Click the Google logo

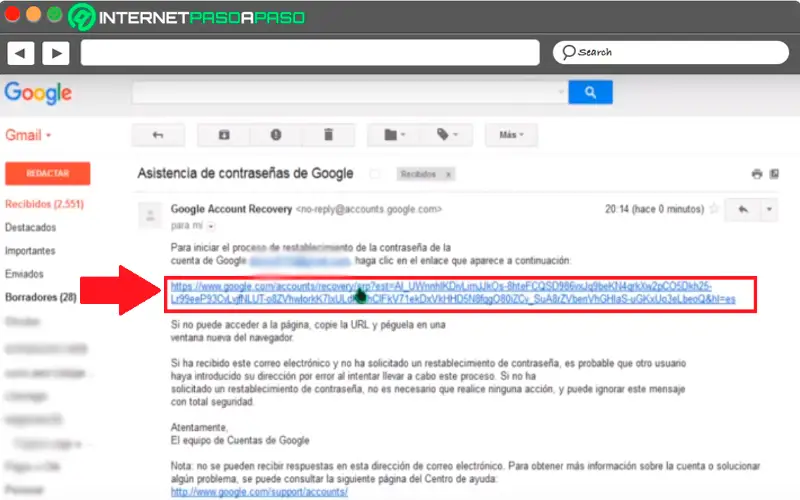[x=38, y=93]
